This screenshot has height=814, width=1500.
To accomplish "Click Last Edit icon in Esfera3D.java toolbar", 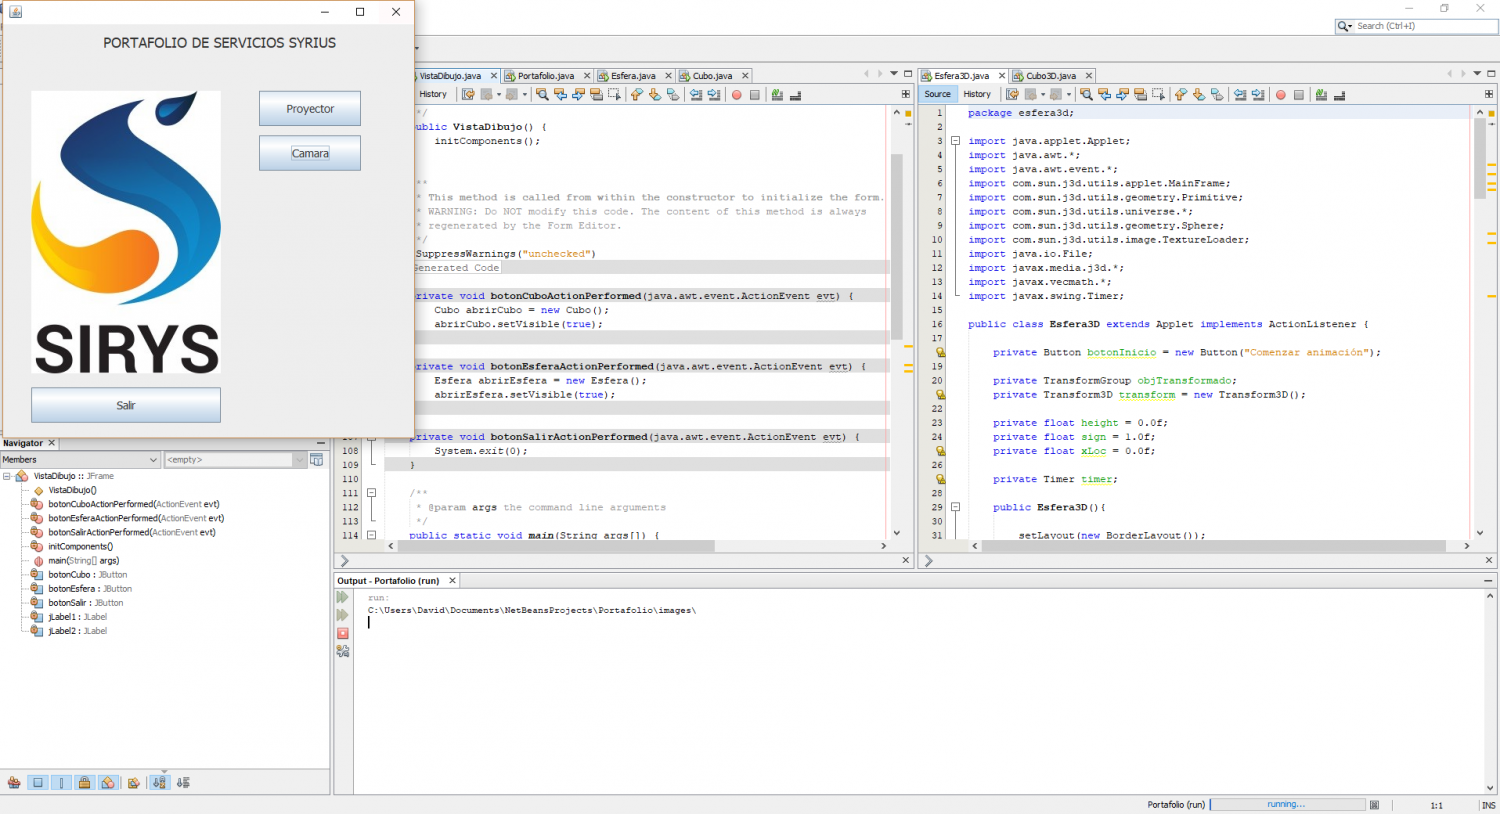I will pos(1012,94).
